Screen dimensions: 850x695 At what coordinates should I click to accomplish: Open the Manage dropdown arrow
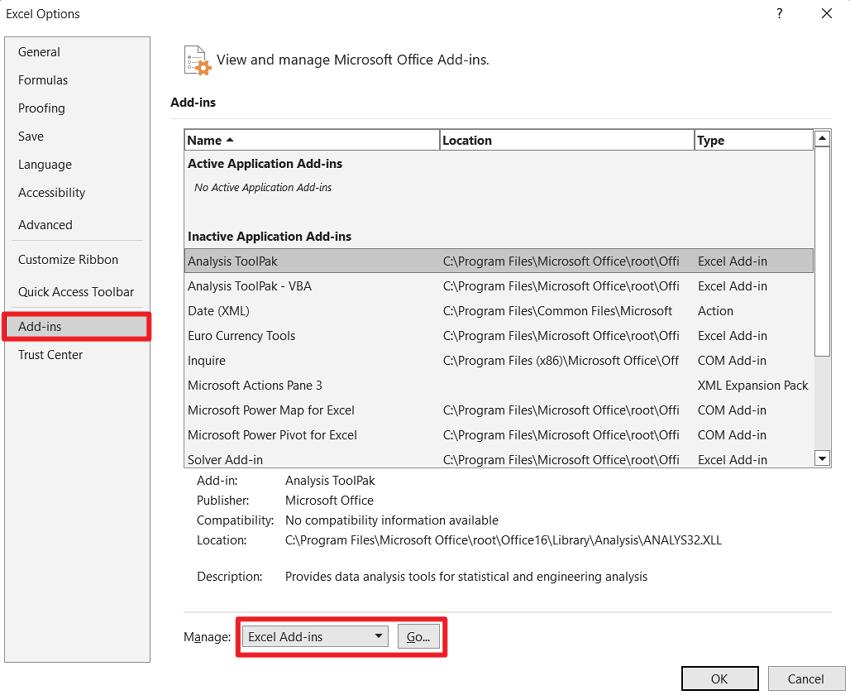(x=379, y=636)
